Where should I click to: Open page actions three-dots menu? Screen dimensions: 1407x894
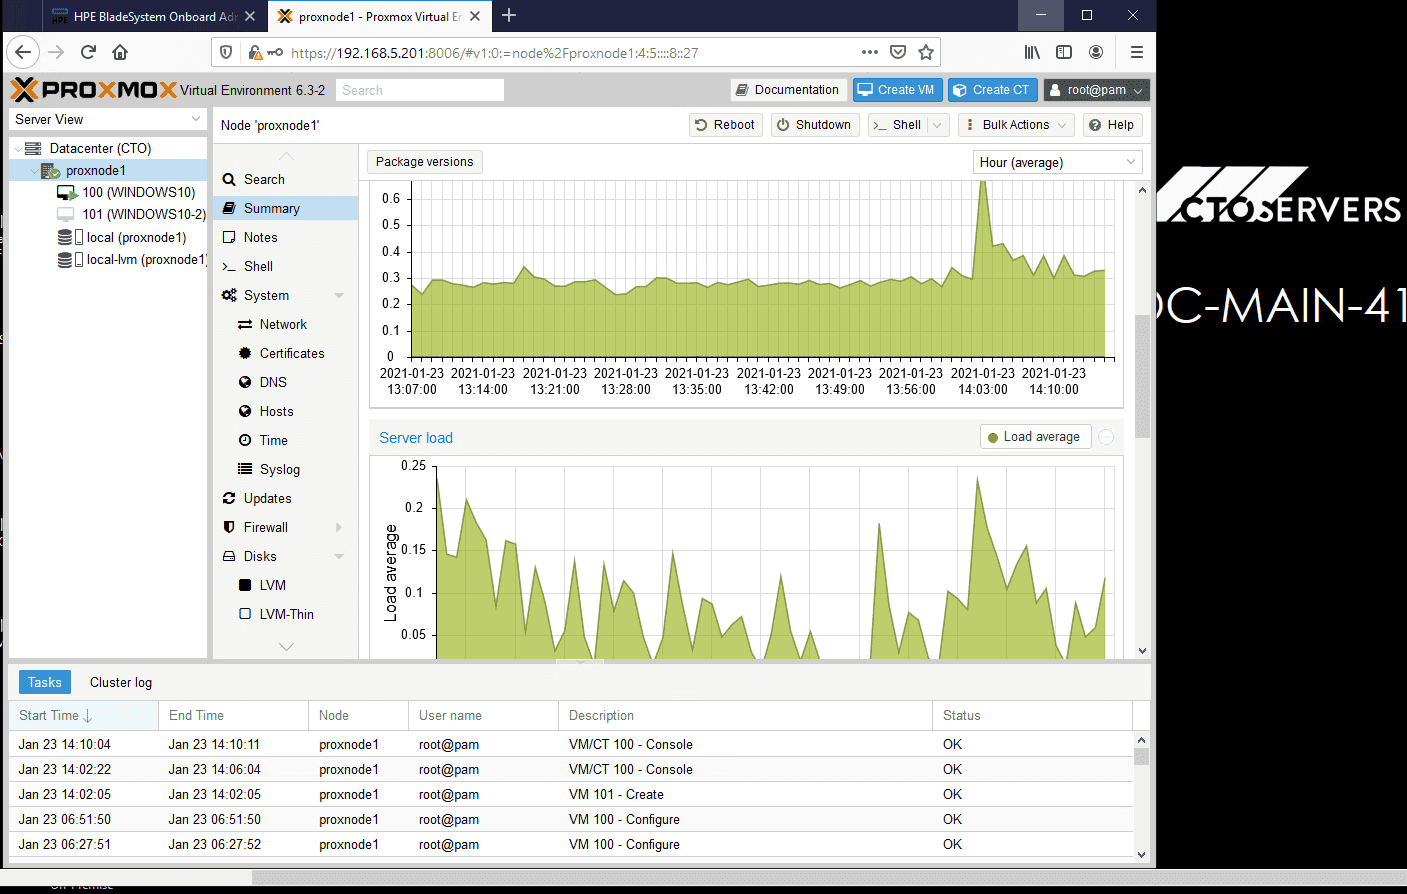pyautogui.click(x=870, y=52)
